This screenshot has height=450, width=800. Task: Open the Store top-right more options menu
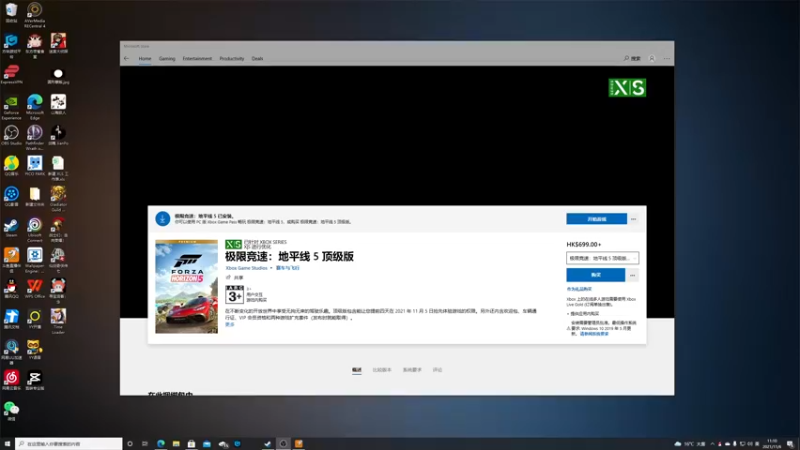(666, 59)
